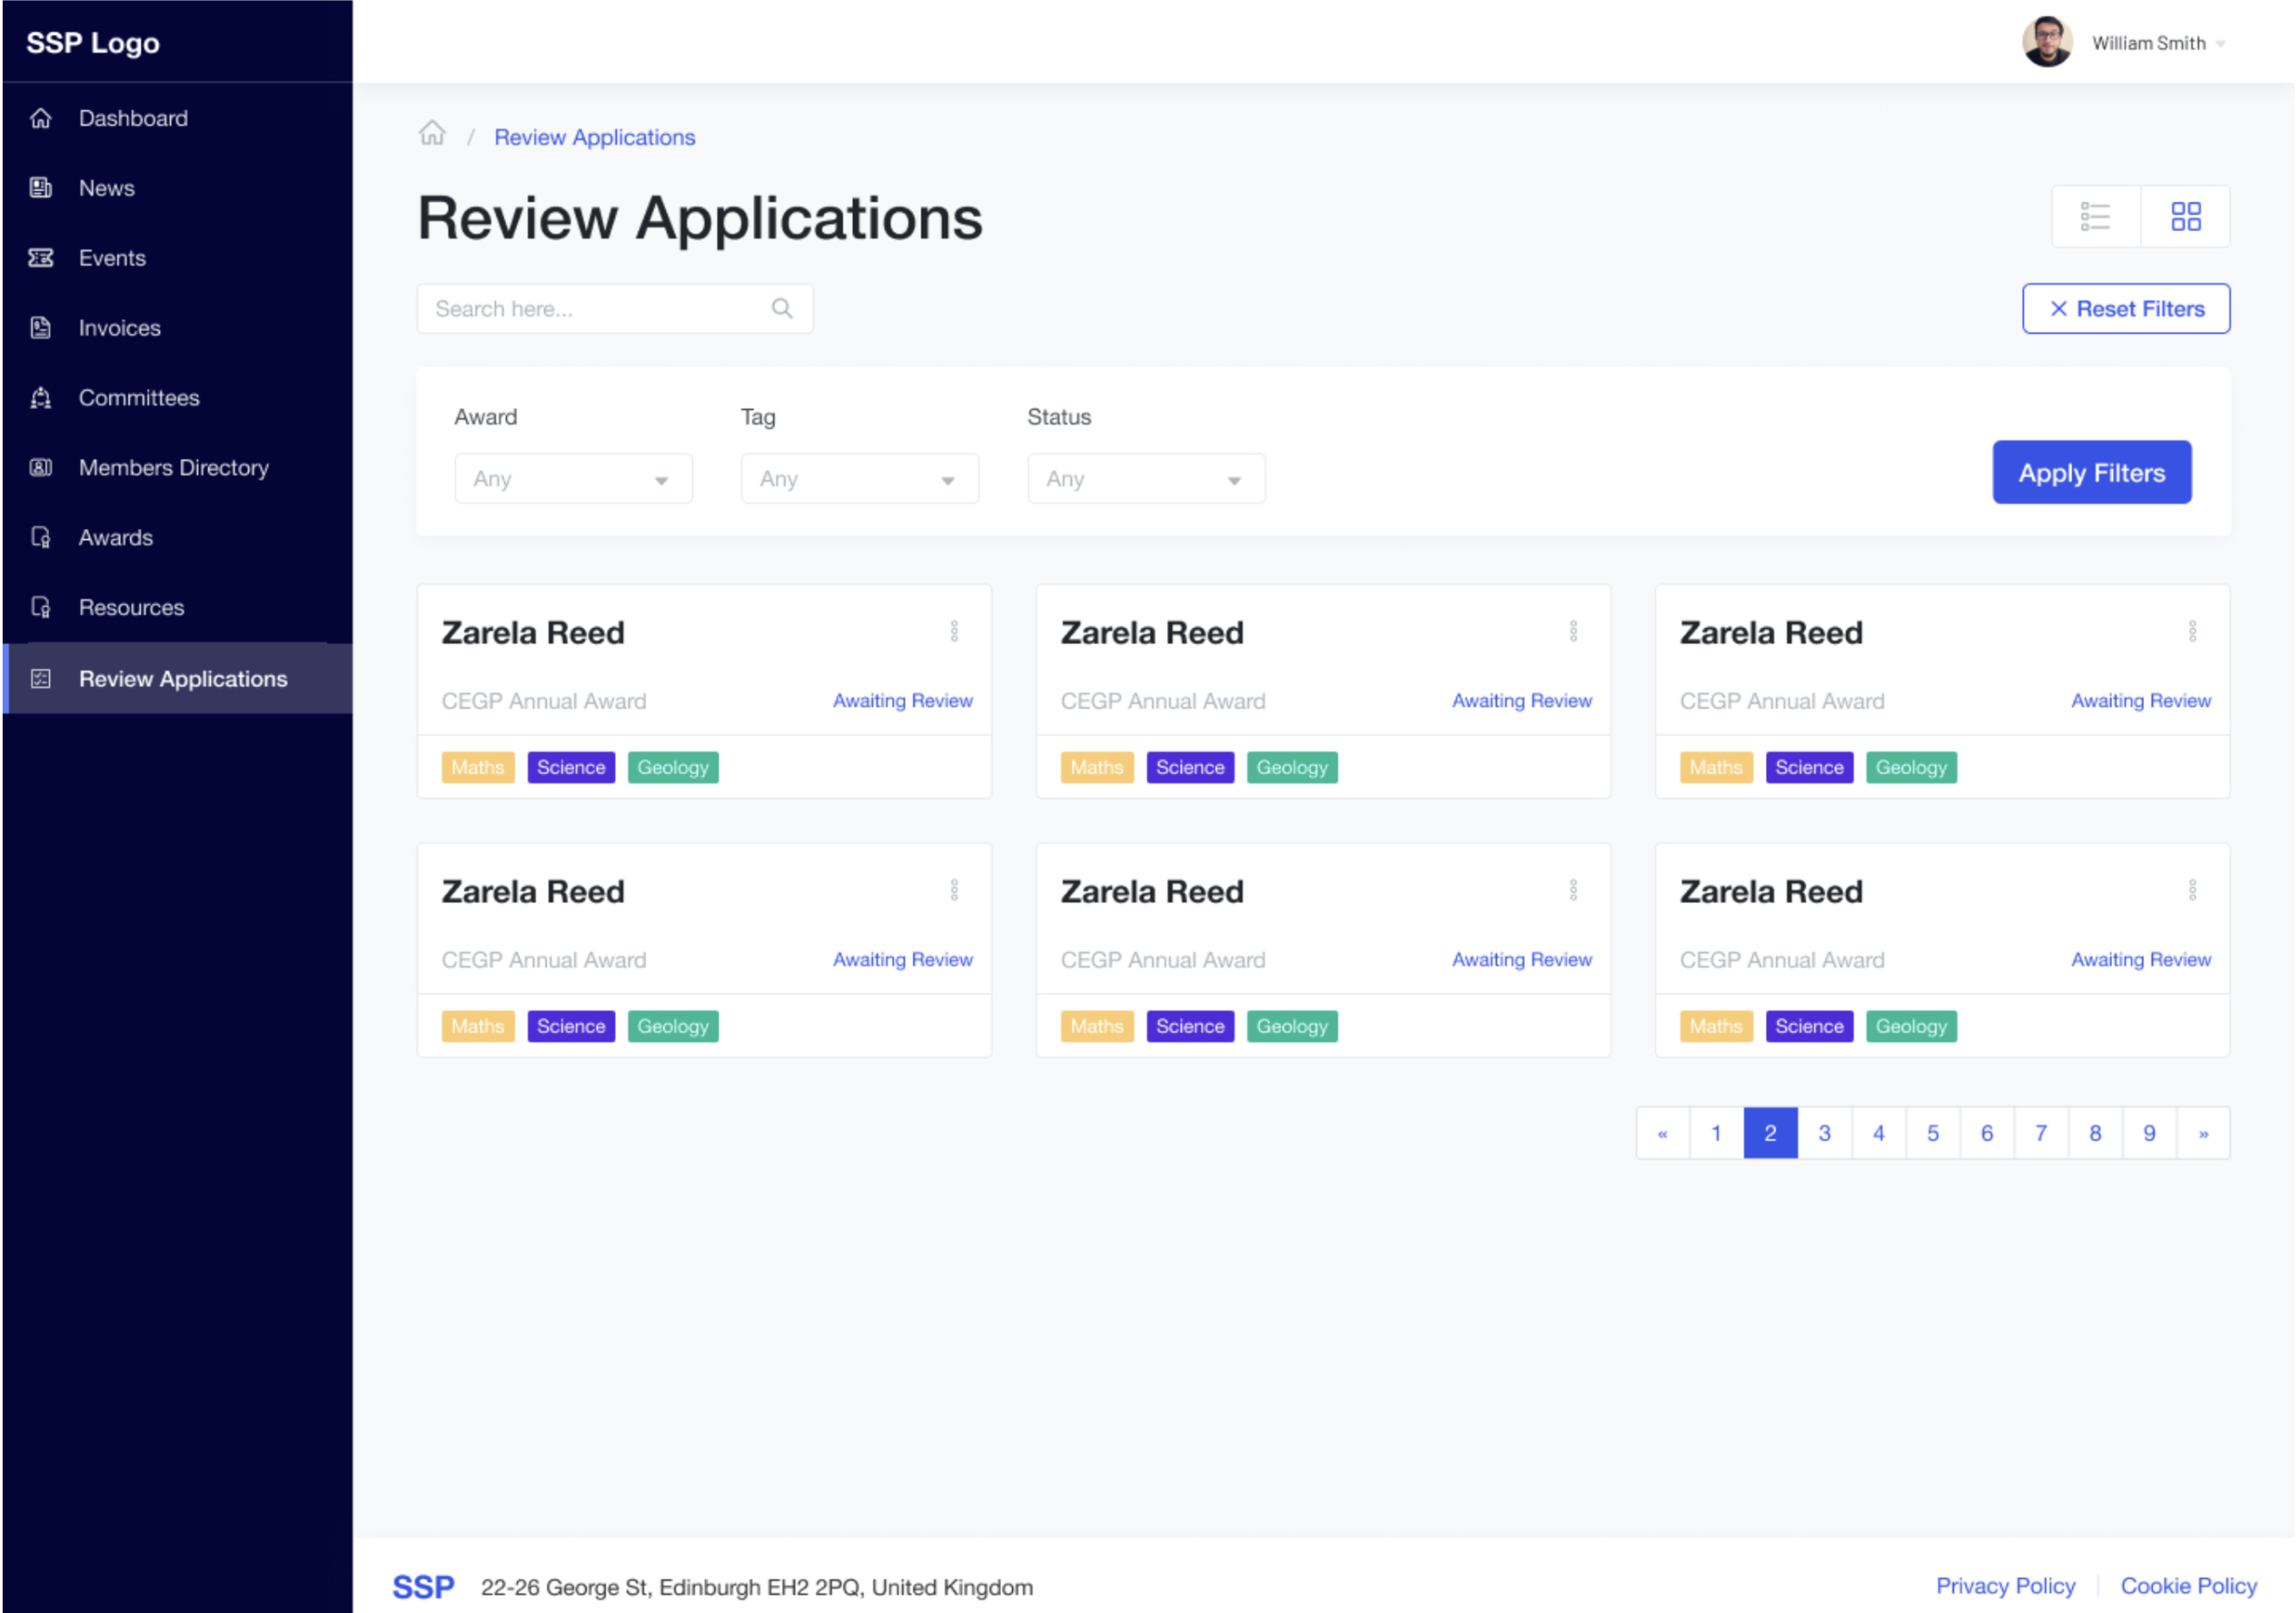
Task: View Invoices via the sidebar icon
Action: coord(41,328)
